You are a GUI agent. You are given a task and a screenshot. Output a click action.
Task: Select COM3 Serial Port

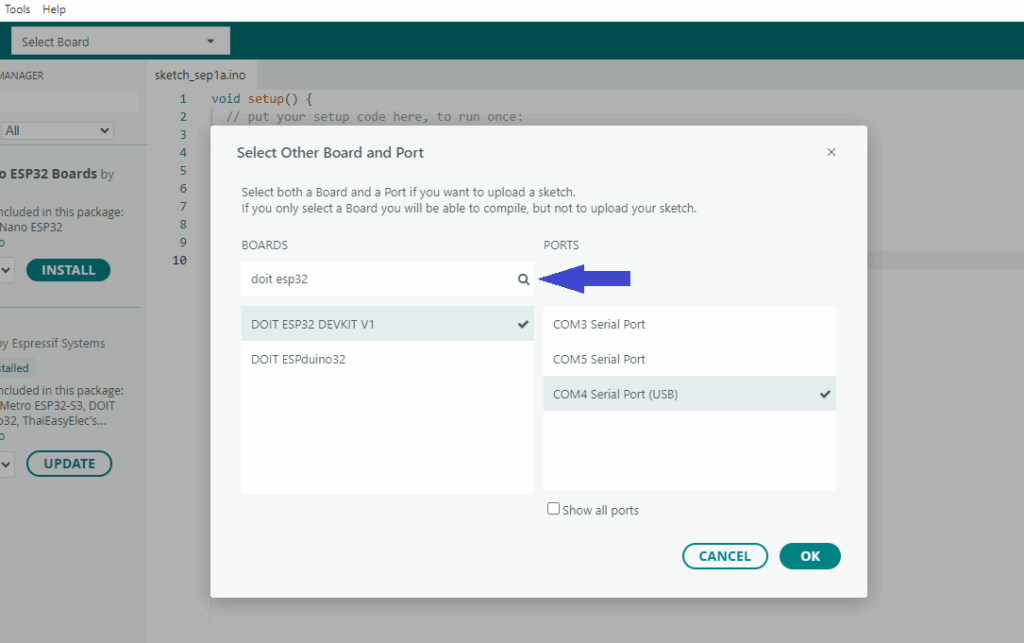click(599, 324)
